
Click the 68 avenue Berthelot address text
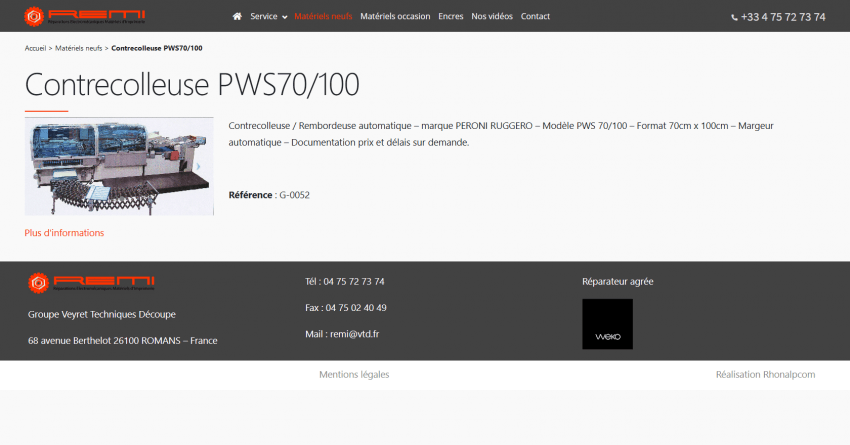(x=123, y=341)
